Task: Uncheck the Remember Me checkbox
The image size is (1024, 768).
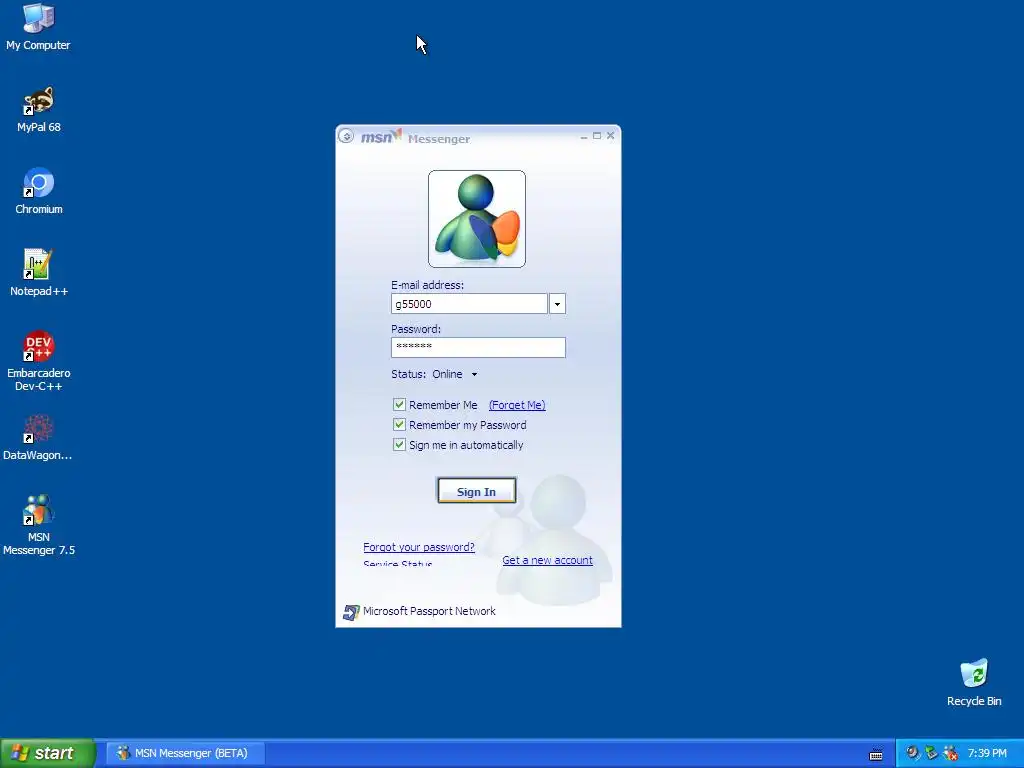Action: tap(399, 405)
